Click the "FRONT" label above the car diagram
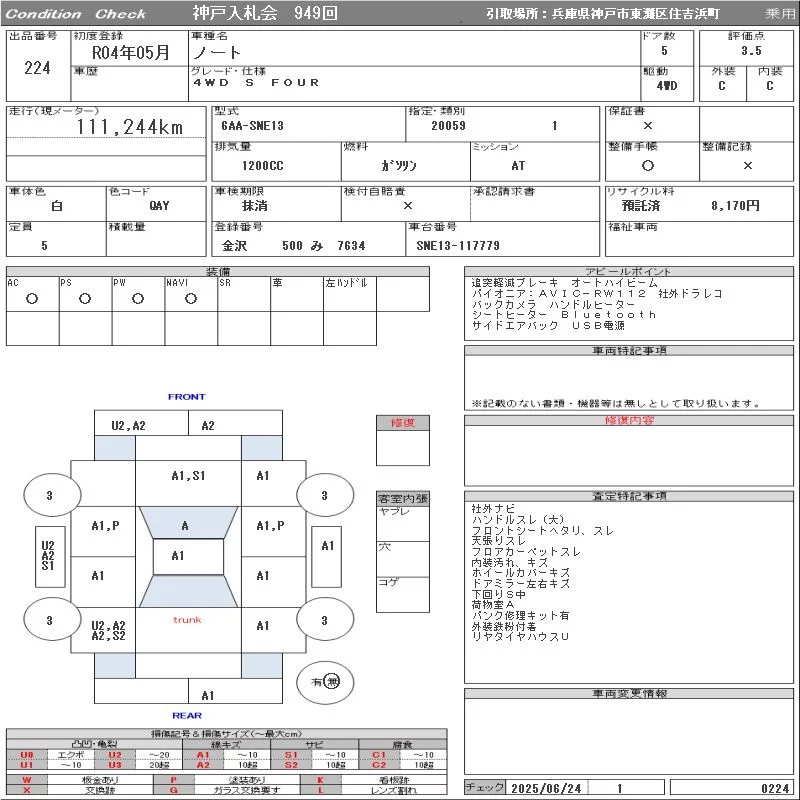800x800 pixels. [187, 396]
